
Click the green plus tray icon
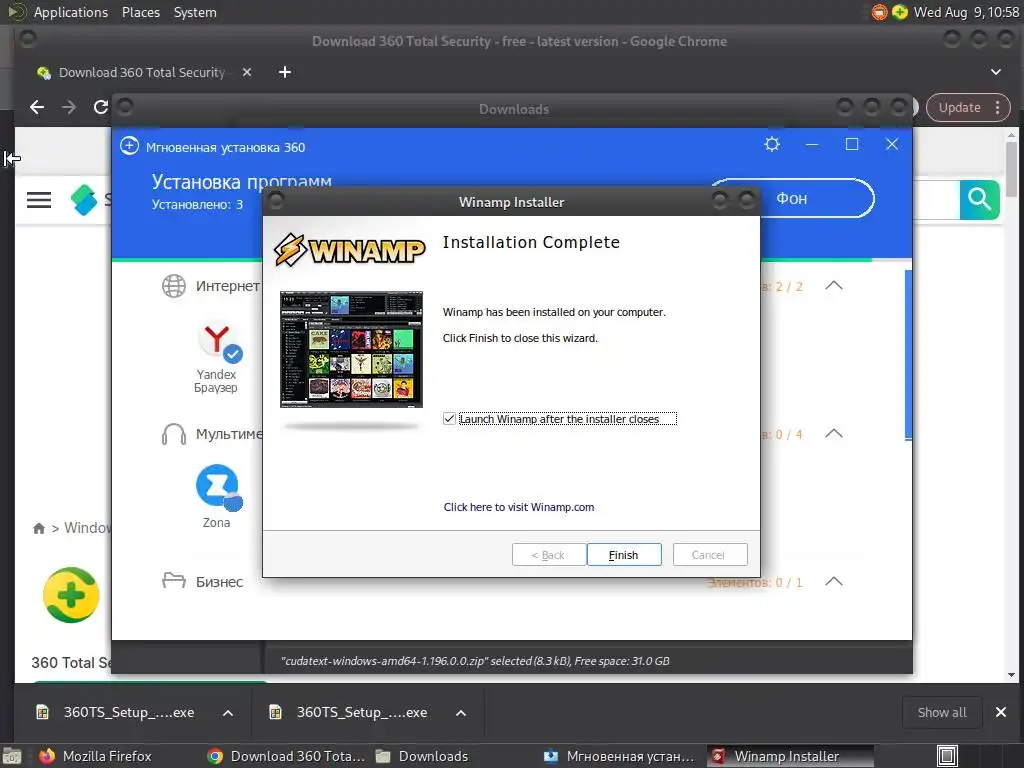point(900,12)
